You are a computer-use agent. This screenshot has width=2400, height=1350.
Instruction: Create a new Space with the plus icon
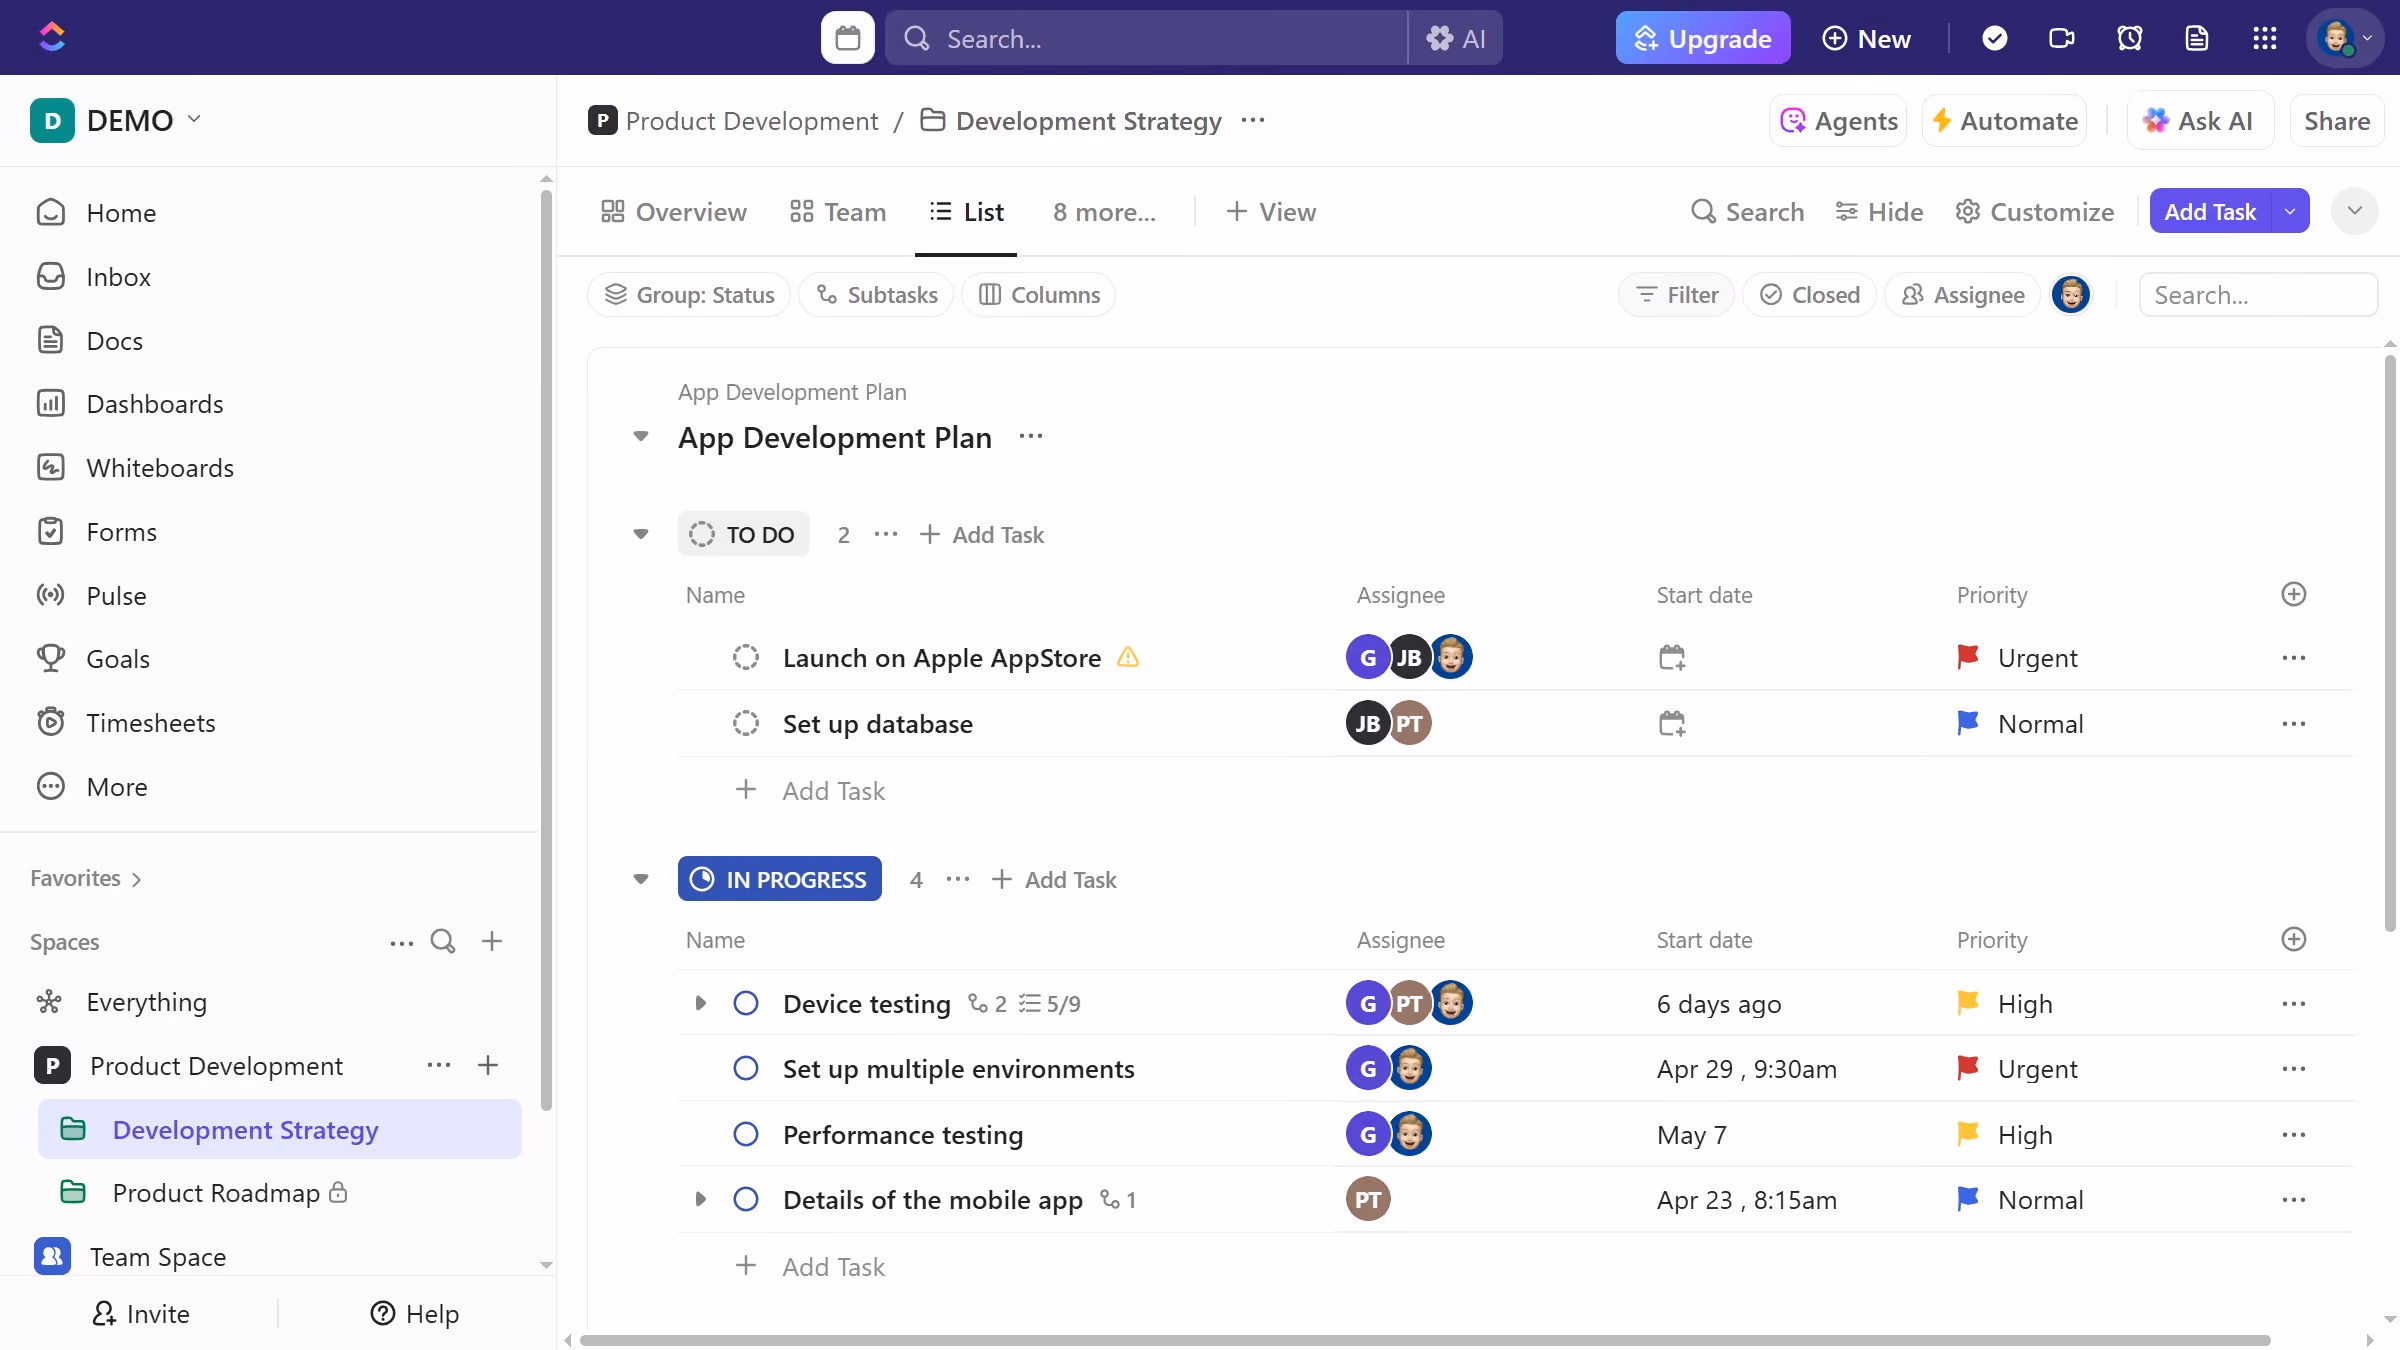pos(492,941)
